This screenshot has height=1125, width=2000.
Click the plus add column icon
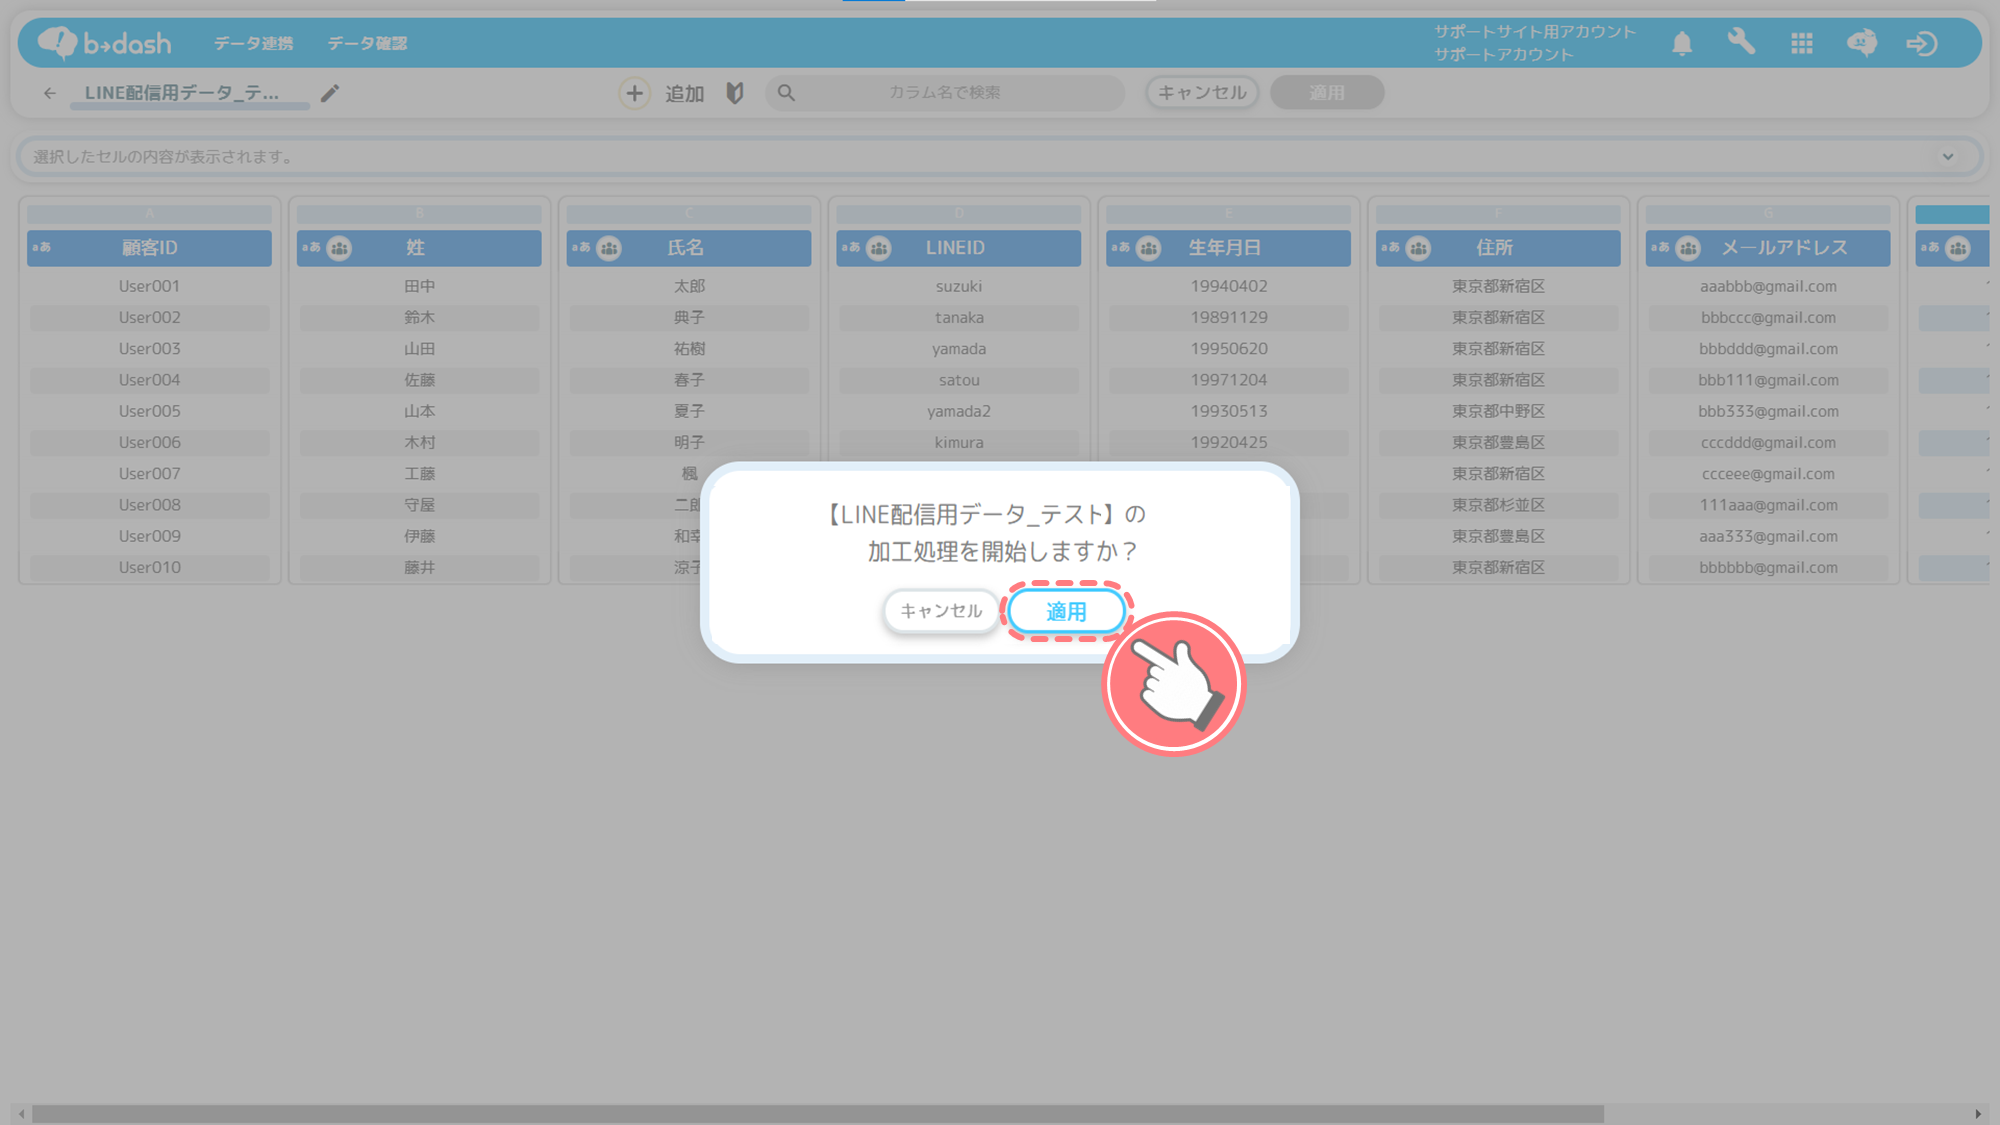point(634,93)
